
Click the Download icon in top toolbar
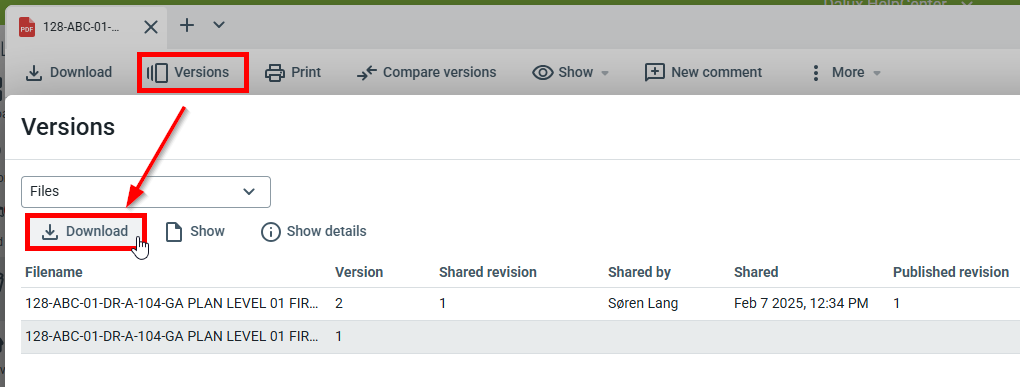pos(34,72)
